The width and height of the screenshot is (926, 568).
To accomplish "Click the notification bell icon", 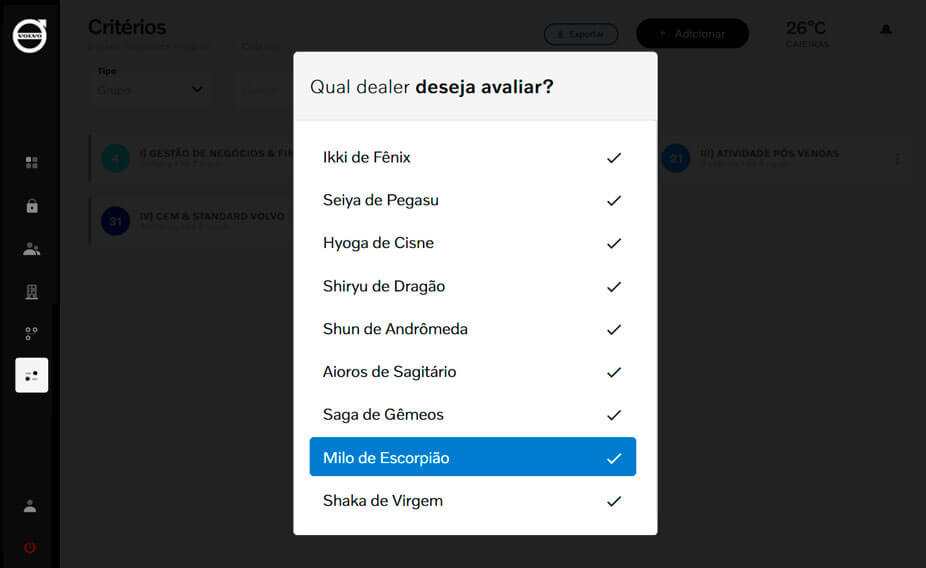I will click(x=885, y=30).
